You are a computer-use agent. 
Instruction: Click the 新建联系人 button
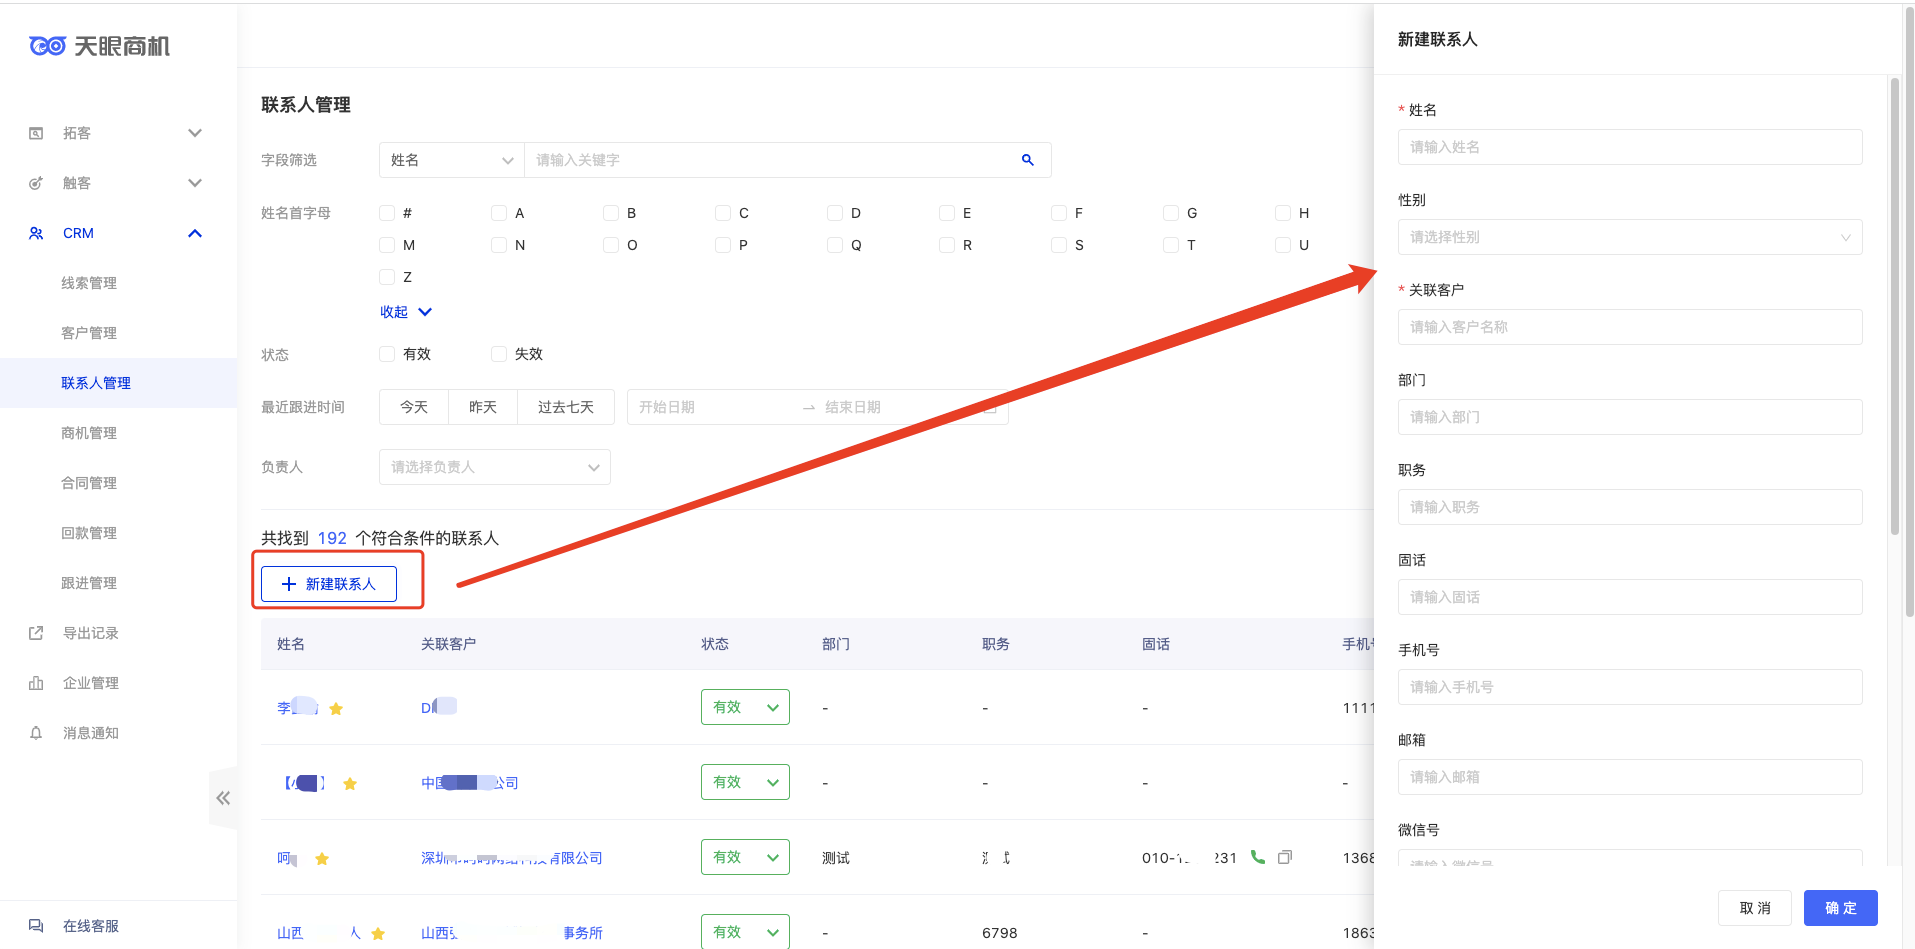coord(329,584)
